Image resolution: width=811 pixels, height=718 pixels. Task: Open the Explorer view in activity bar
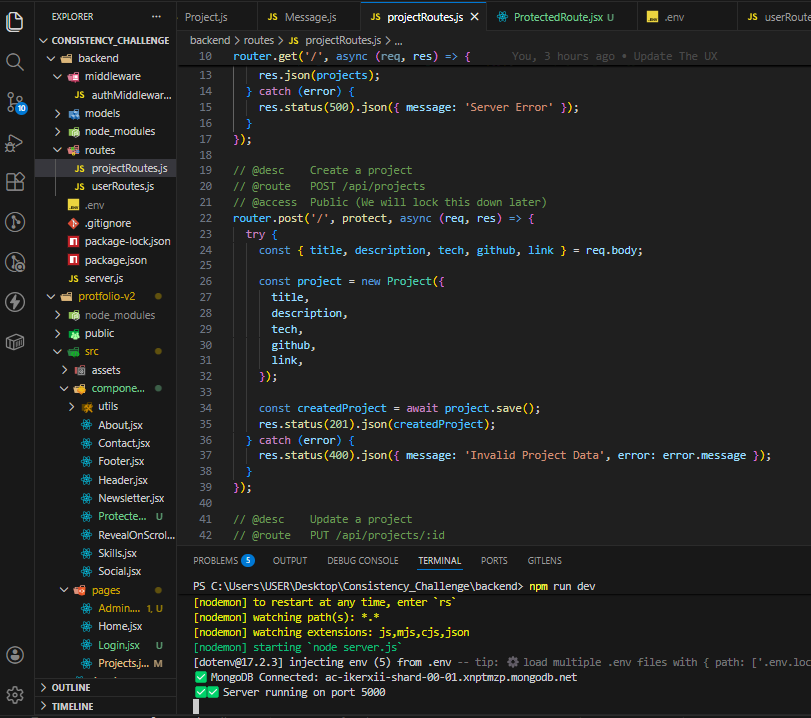pyautogui.click(x=15, y=22)
